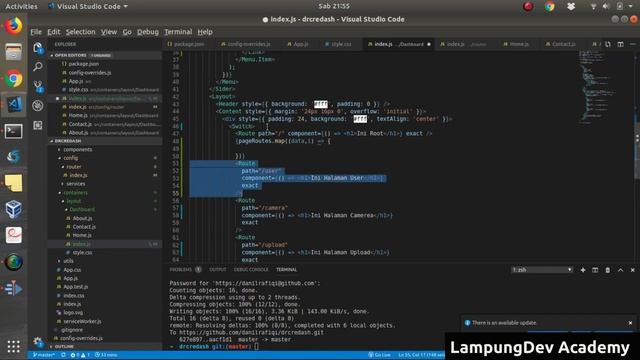This screenshot has height=360, width=640.
Task: Open Sticky Notes in the dock
Action: (13, 183)
